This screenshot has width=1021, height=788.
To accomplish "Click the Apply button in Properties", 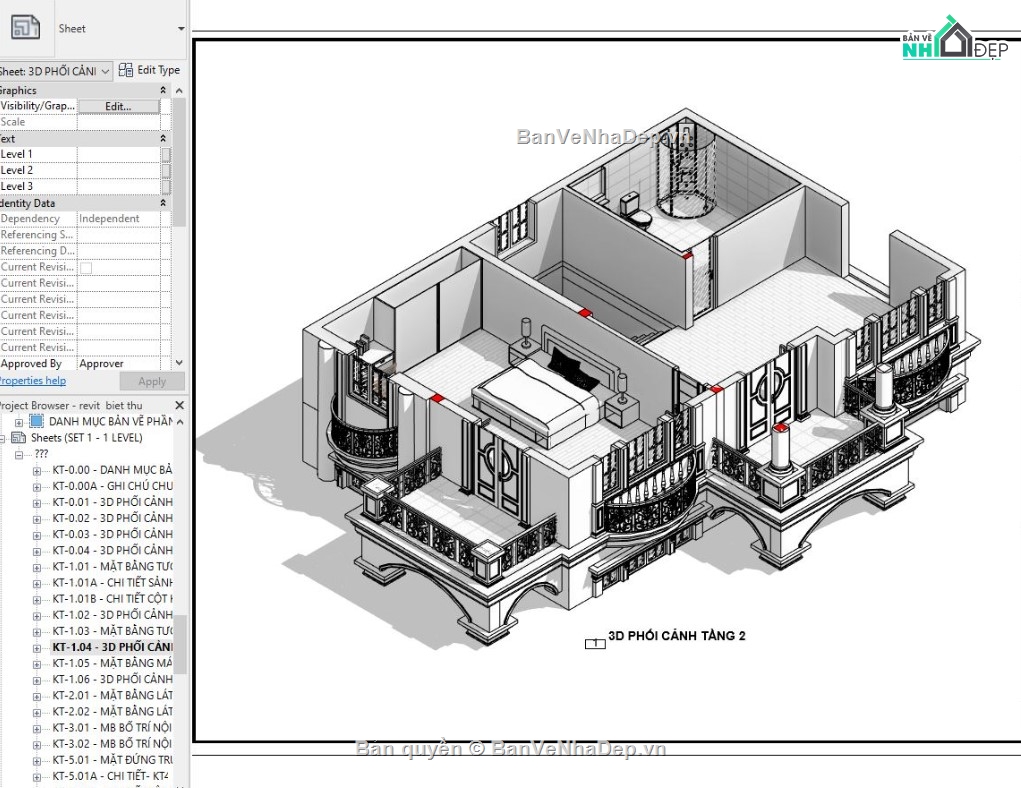I will click(152, 382).
